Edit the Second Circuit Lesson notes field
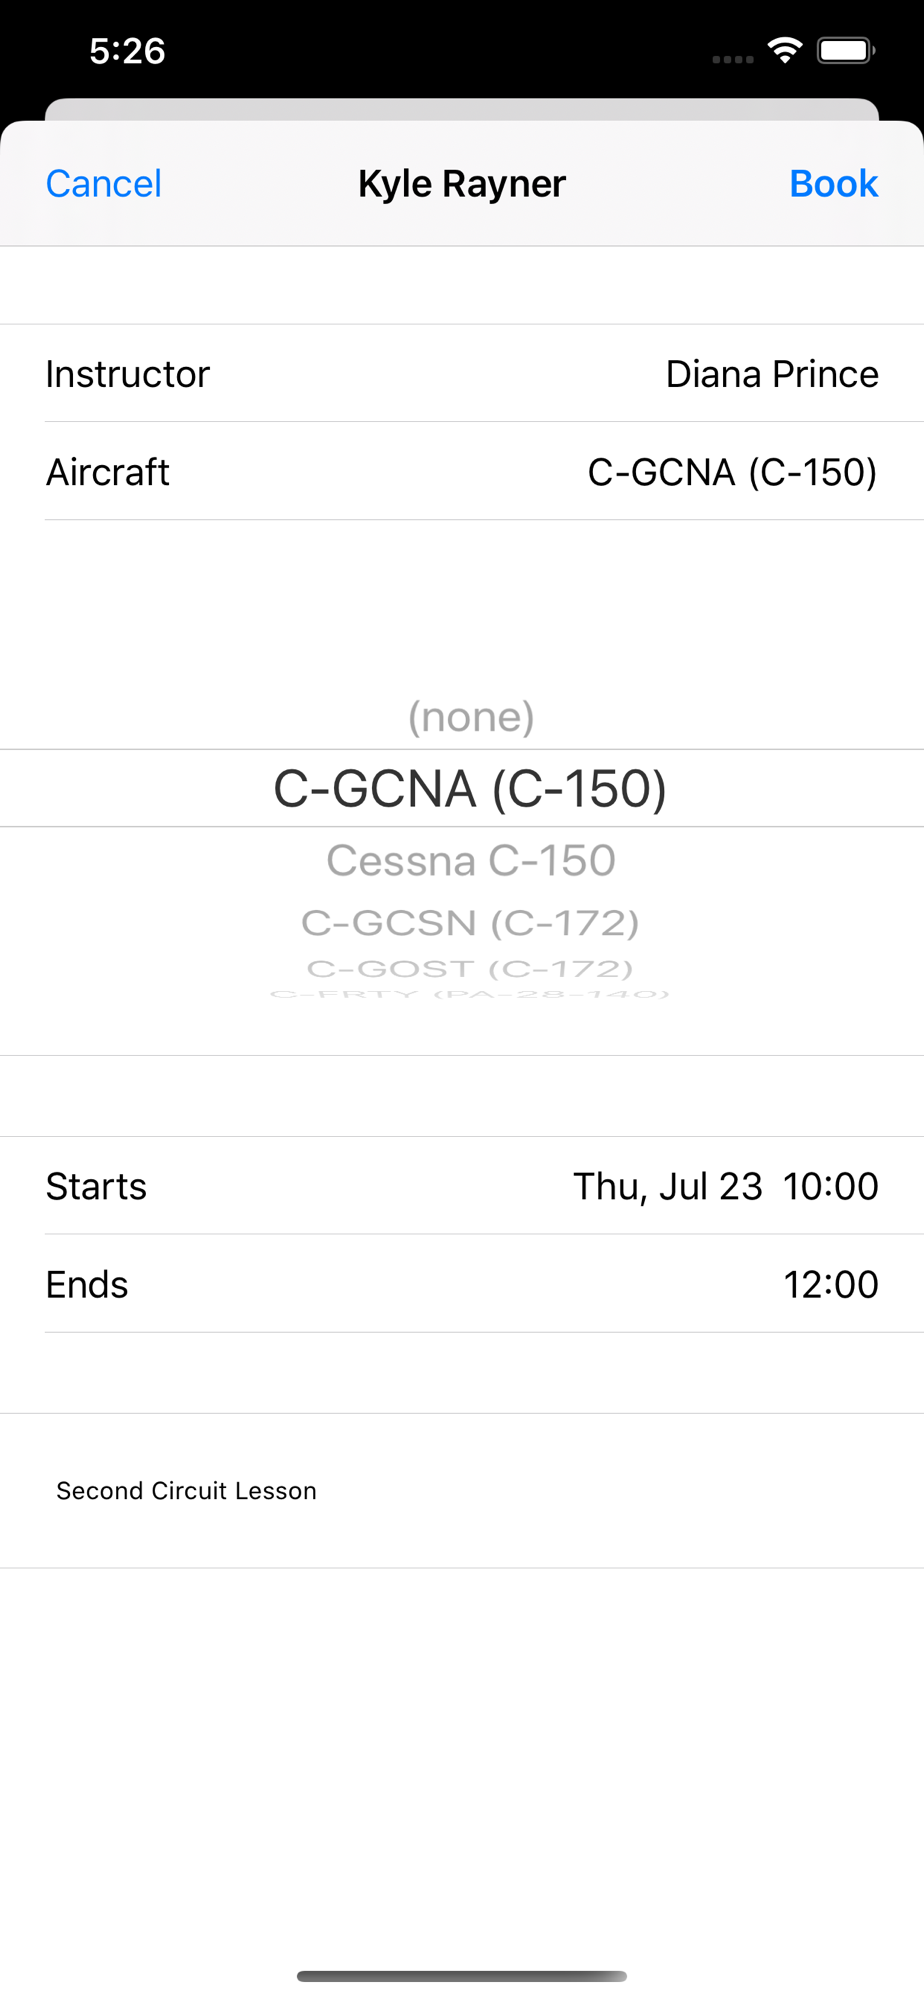924x2000 pixels. [187, 1491]
